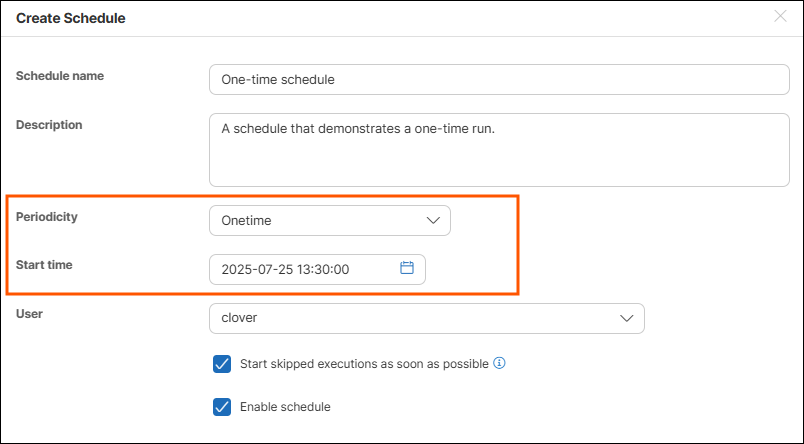
Task: Click the Start time label
Action: [x=44, y=265]
